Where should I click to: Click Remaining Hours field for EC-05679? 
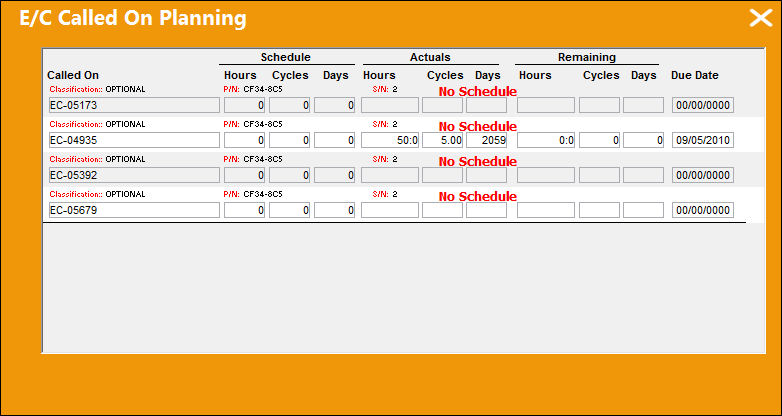pos(546,210)
